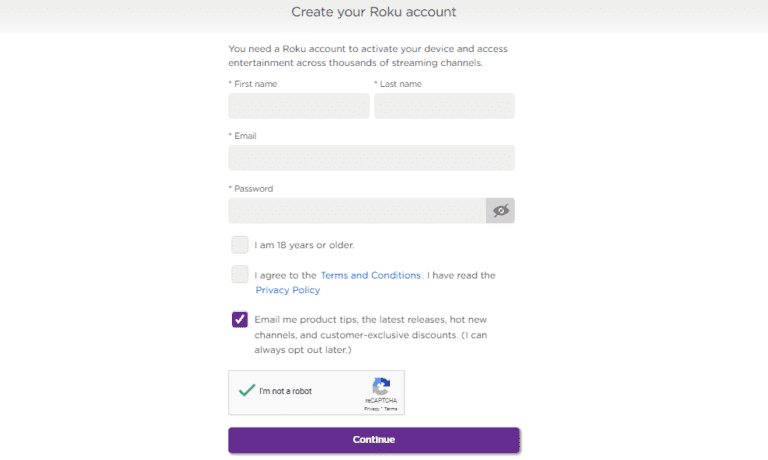Screen dimensions: 768x460
Task: Click into the Email input field
Action: [371, 158]
